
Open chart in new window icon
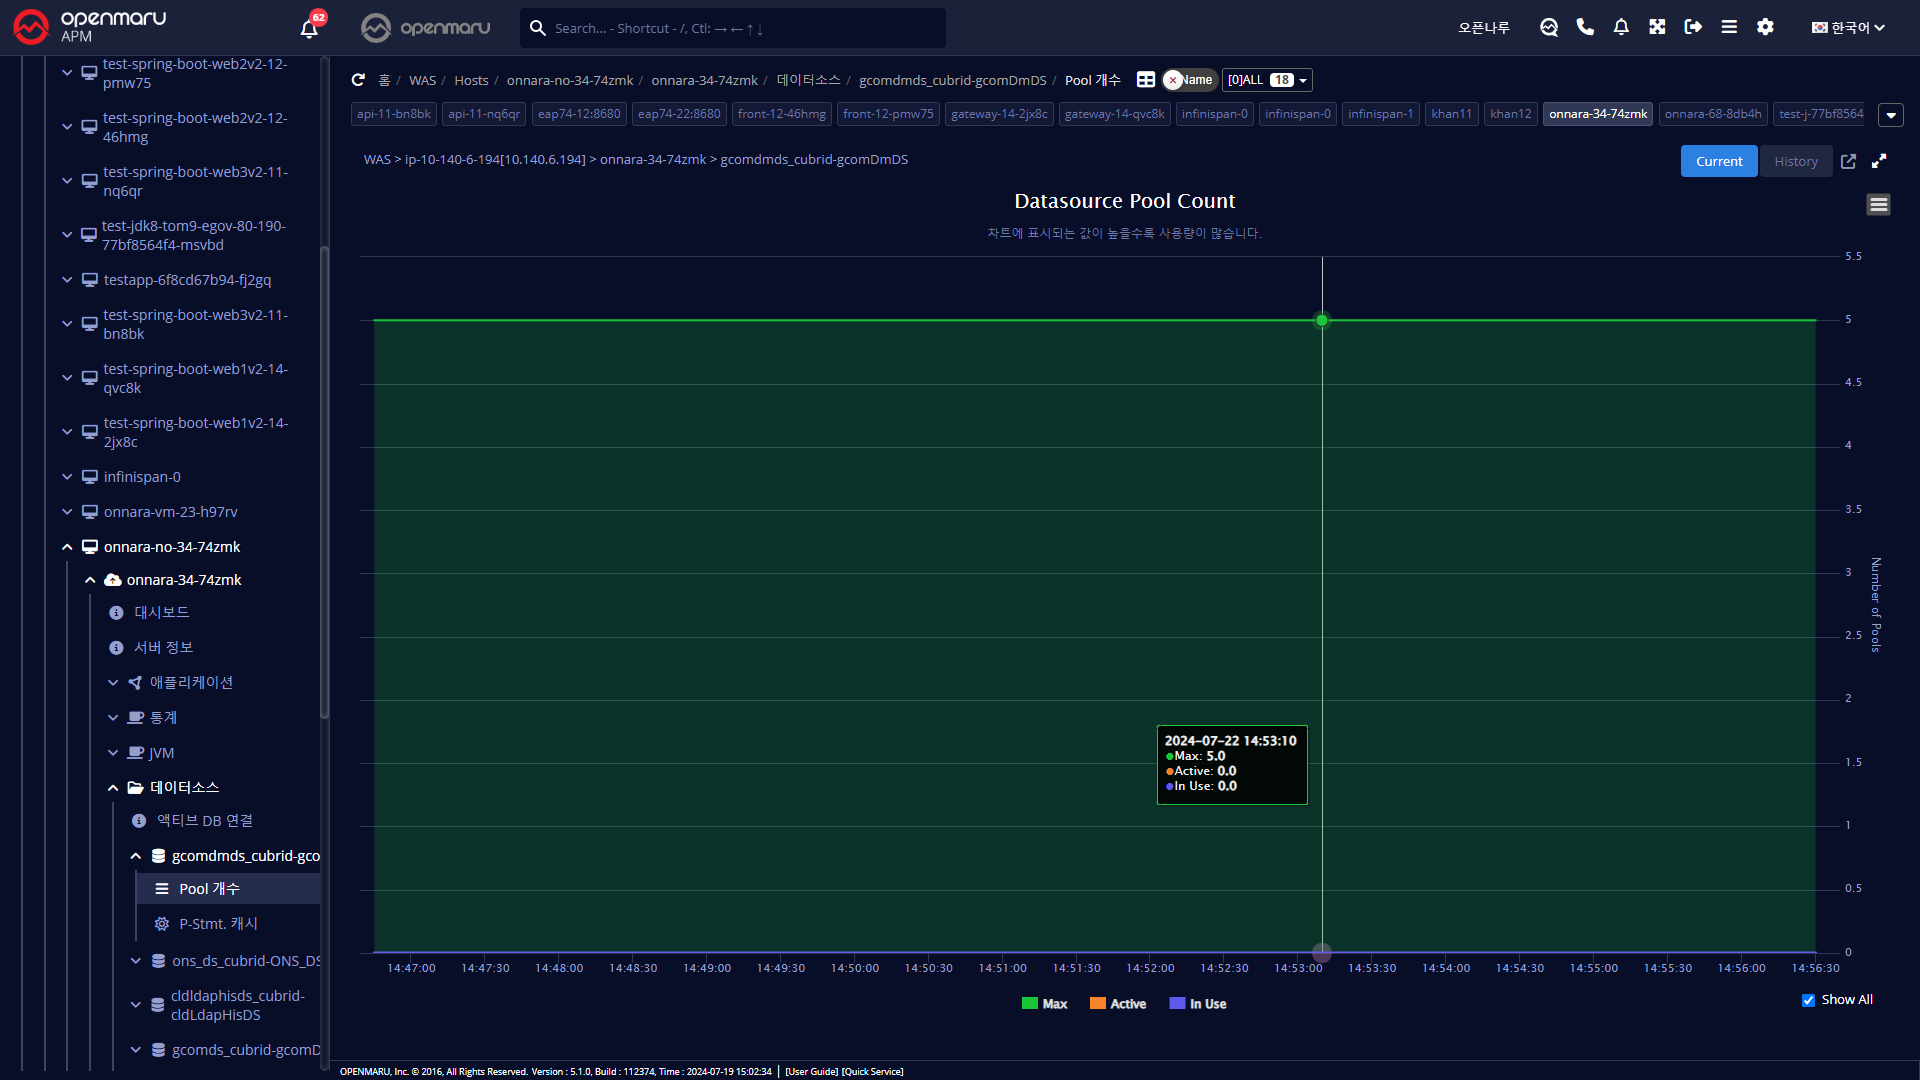coord(1848,161)
